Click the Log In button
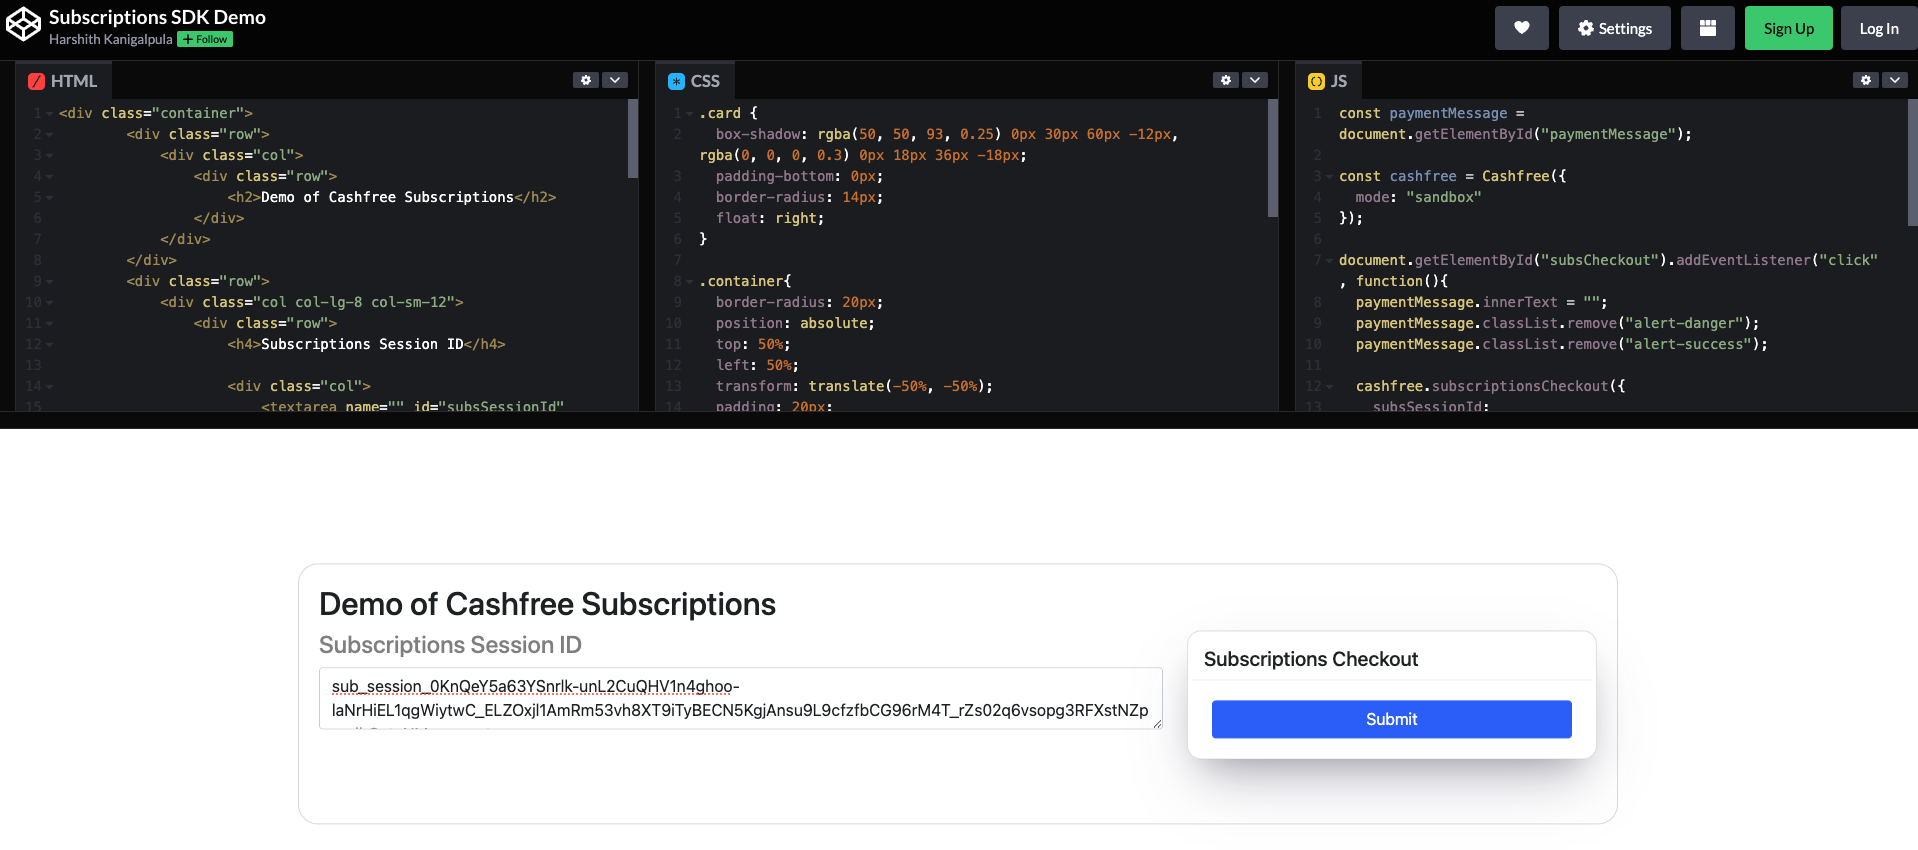The height and width of the screenshot is (850, 1918). tap(1878, 28)
